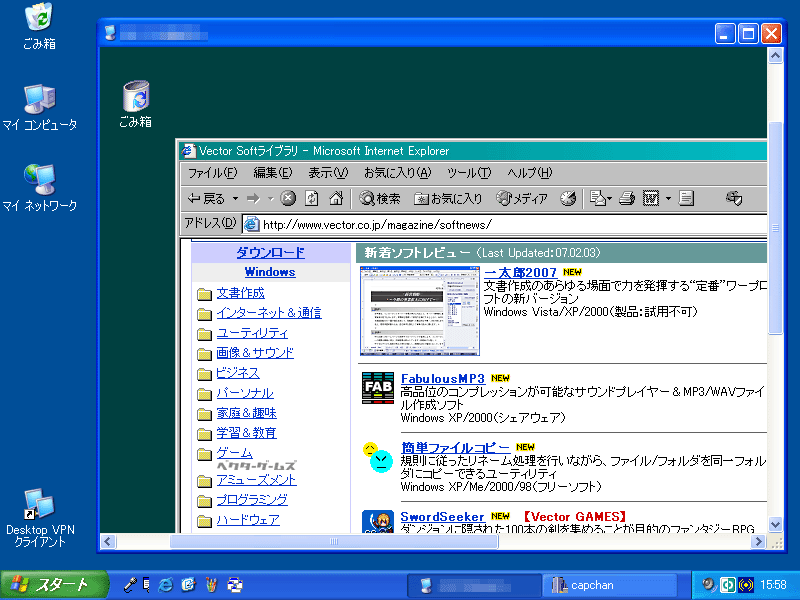
Task: Expand the Mail button dropdown arrow
Action: coord(609,198)
